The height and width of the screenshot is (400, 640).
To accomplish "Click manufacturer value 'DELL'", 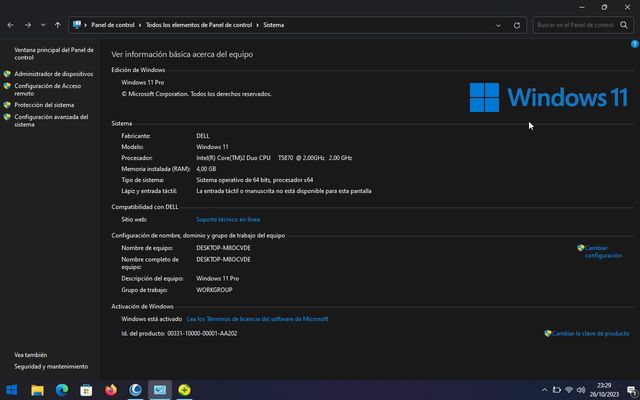I will pyautogui.click(x=203, y=136).
